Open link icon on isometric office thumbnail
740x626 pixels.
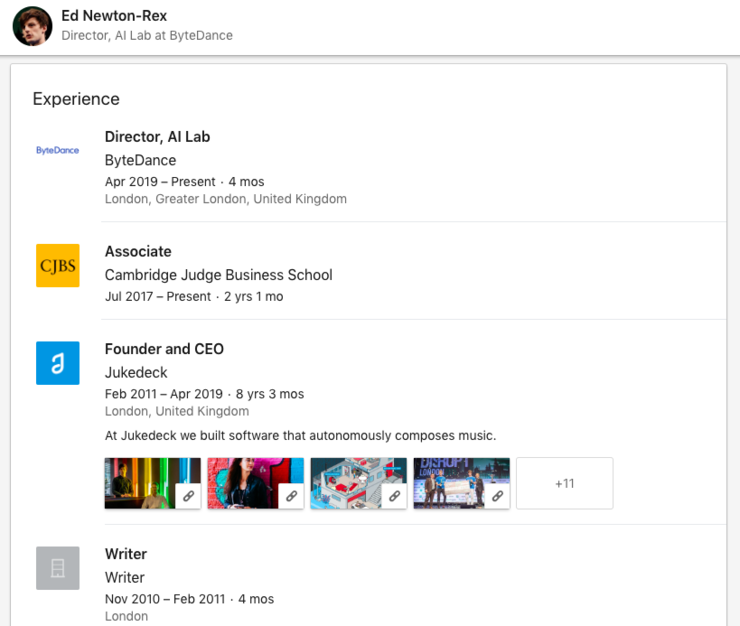[394, 496]
